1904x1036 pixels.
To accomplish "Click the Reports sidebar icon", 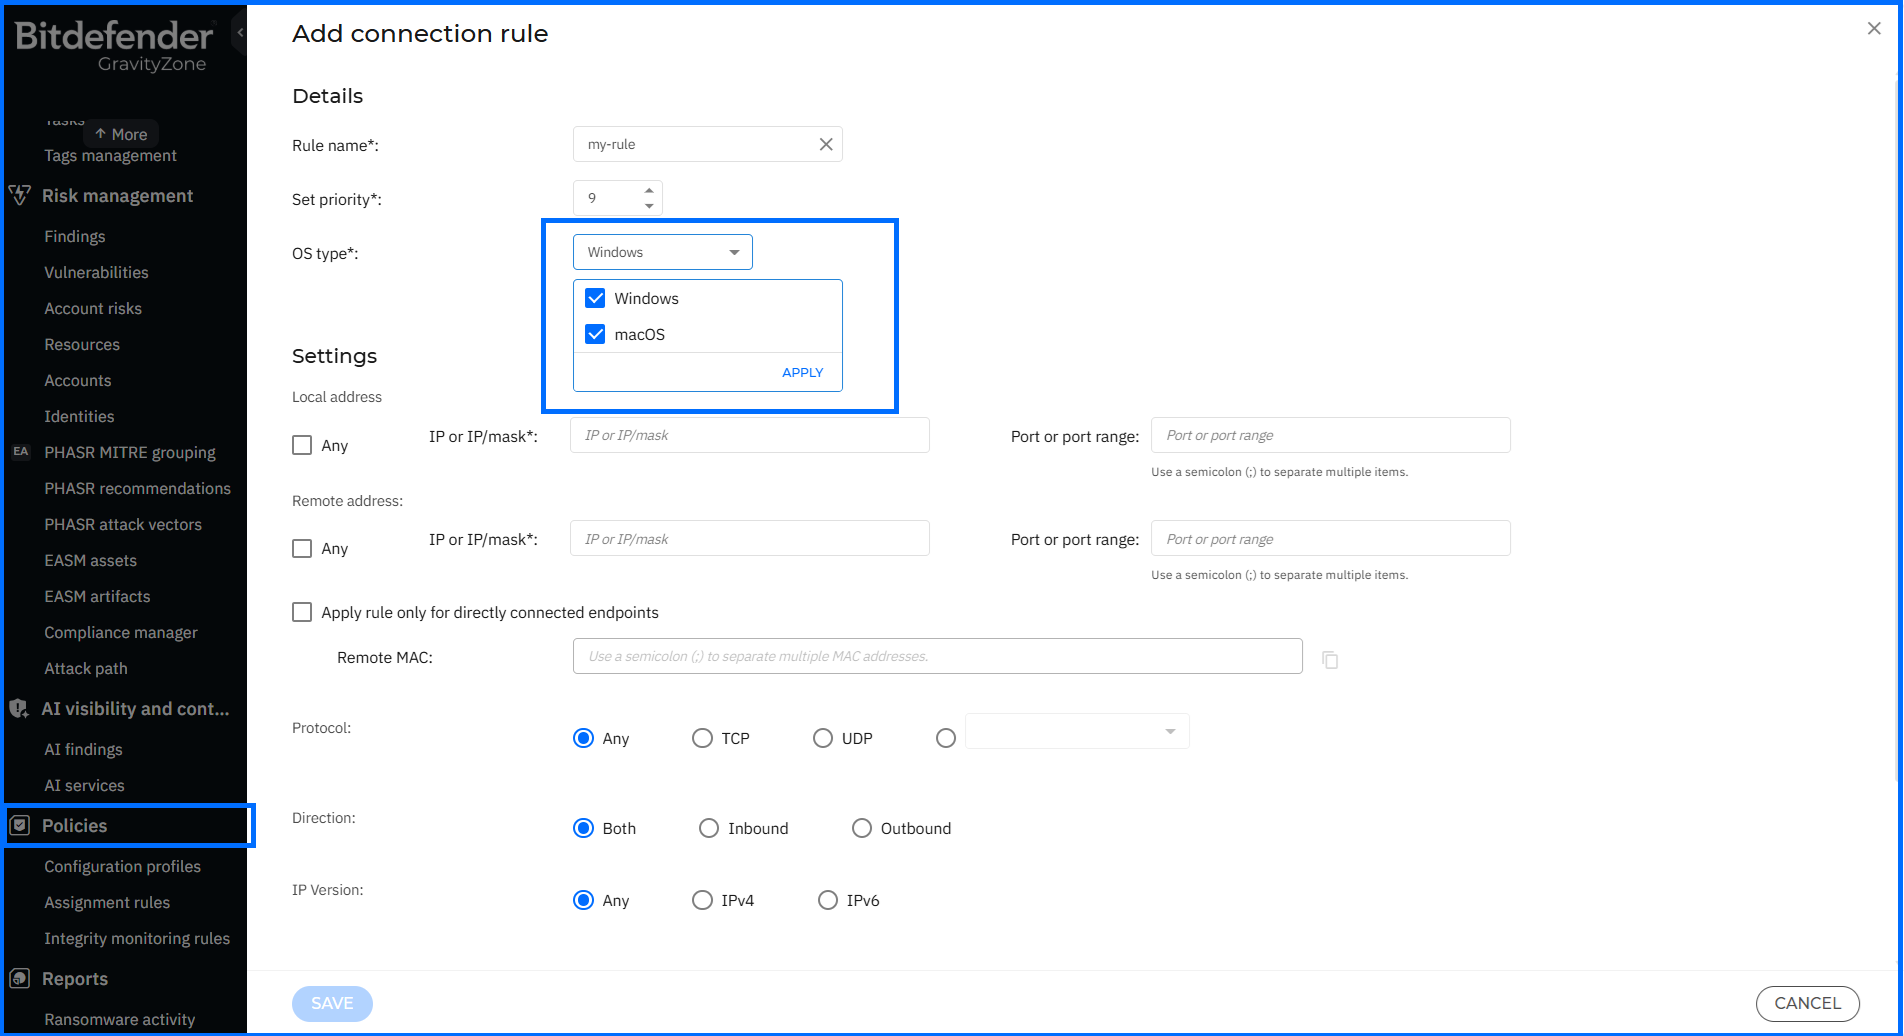I will pos(19,978).
